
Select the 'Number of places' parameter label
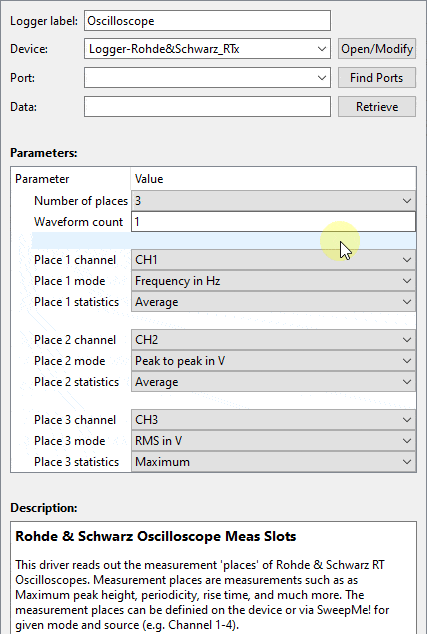[x=81, y=201]
